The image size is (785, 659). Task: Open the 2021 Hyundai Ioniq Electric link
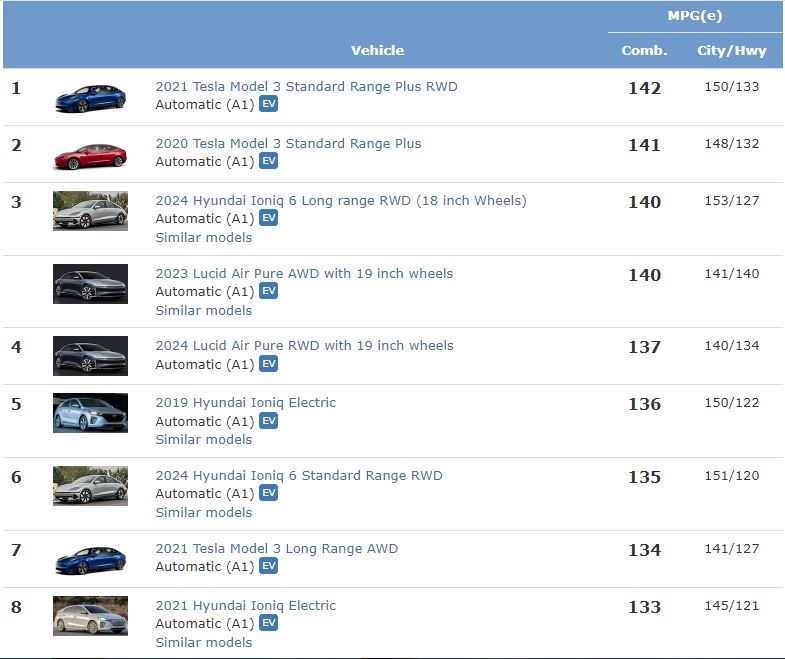coord(246,606)
